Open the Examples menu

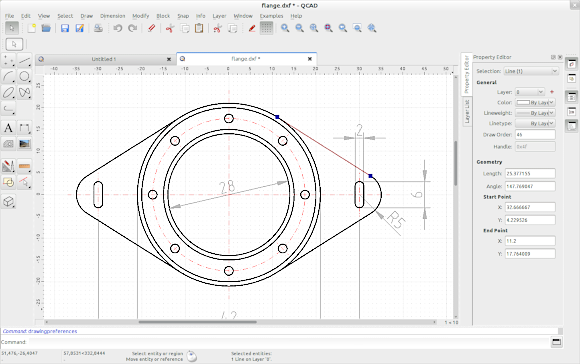pyautogui.click(x=271, y=16)
